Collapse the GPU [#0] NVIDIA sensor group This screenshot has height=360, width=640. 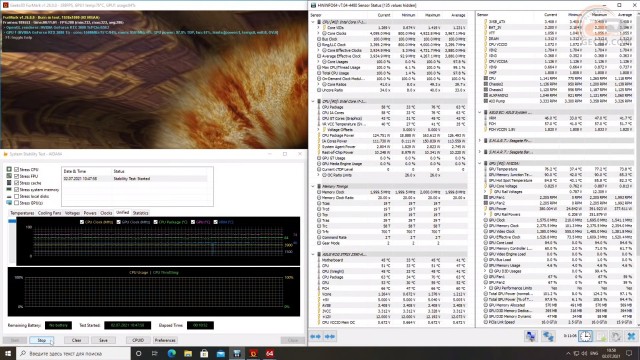(x=480, y=163)
